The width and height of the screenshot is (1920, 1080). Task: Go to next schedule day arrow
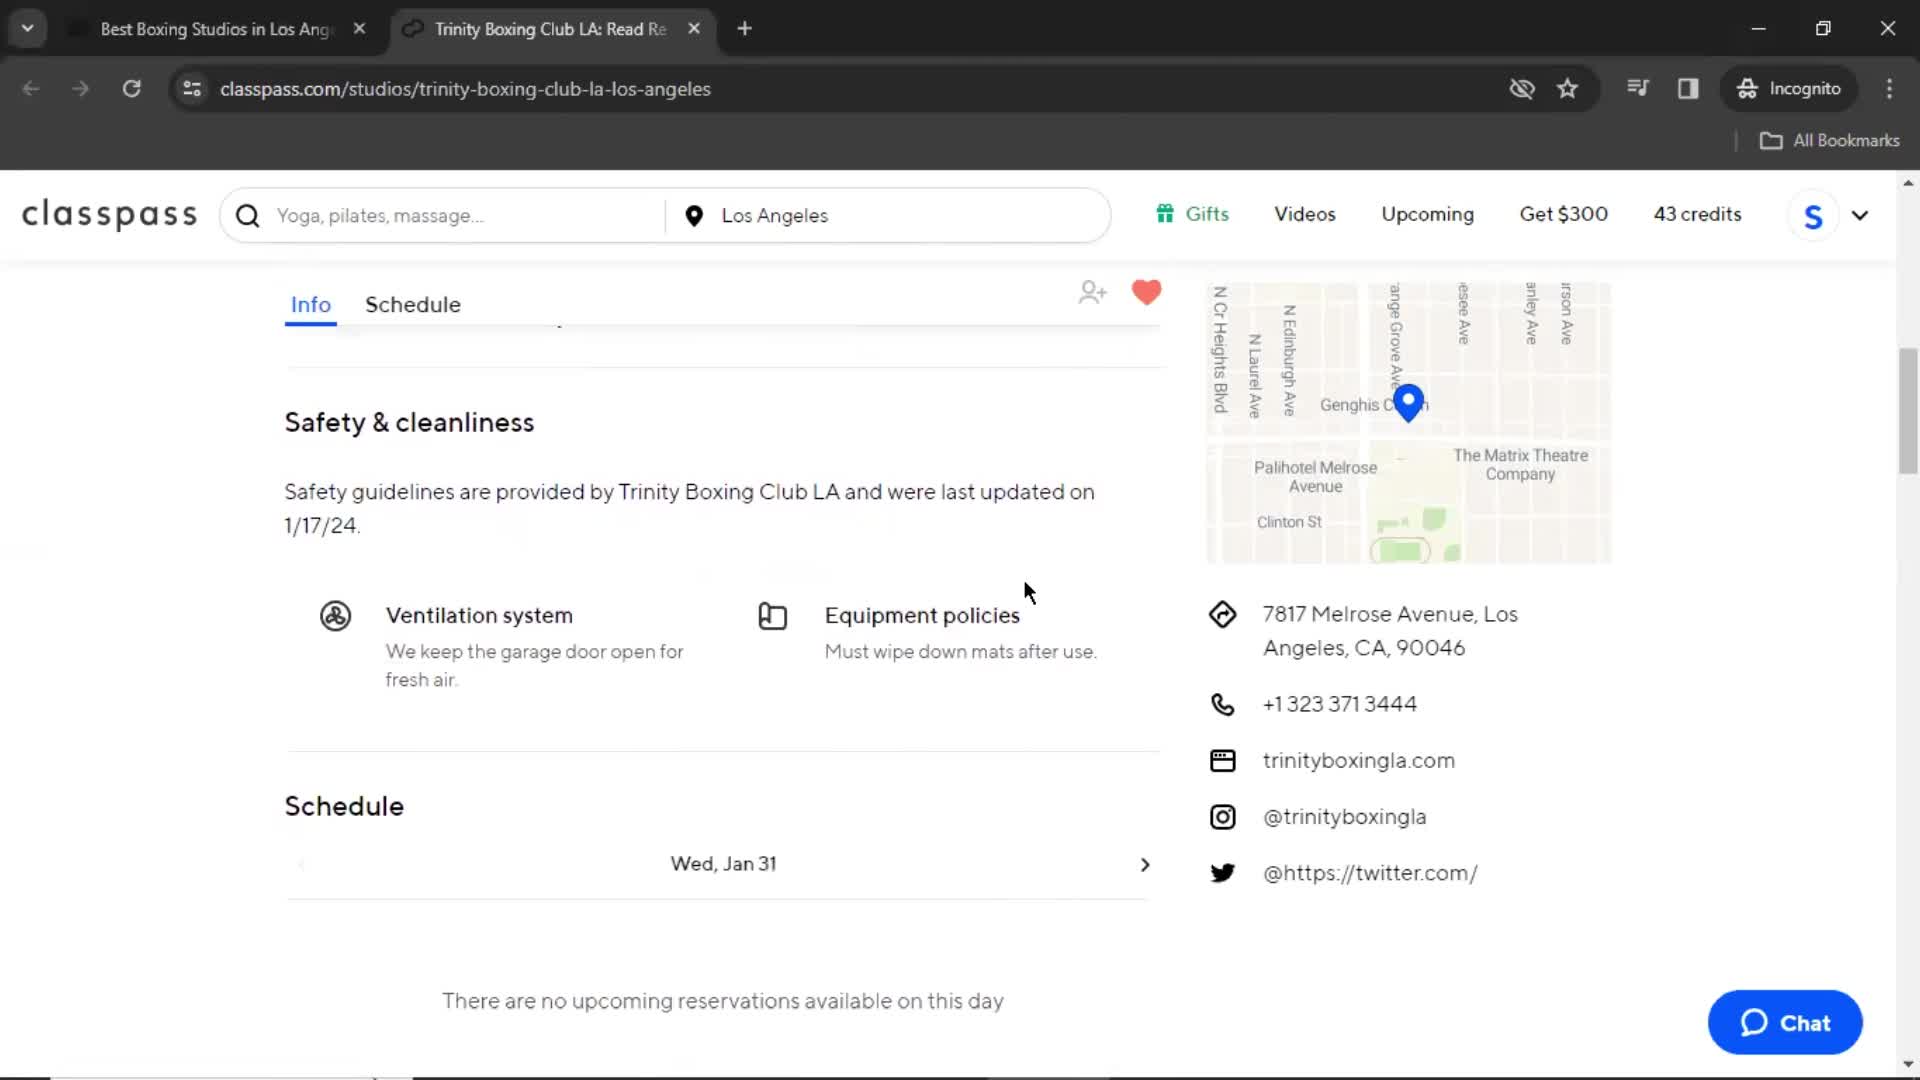[1145, 864]
